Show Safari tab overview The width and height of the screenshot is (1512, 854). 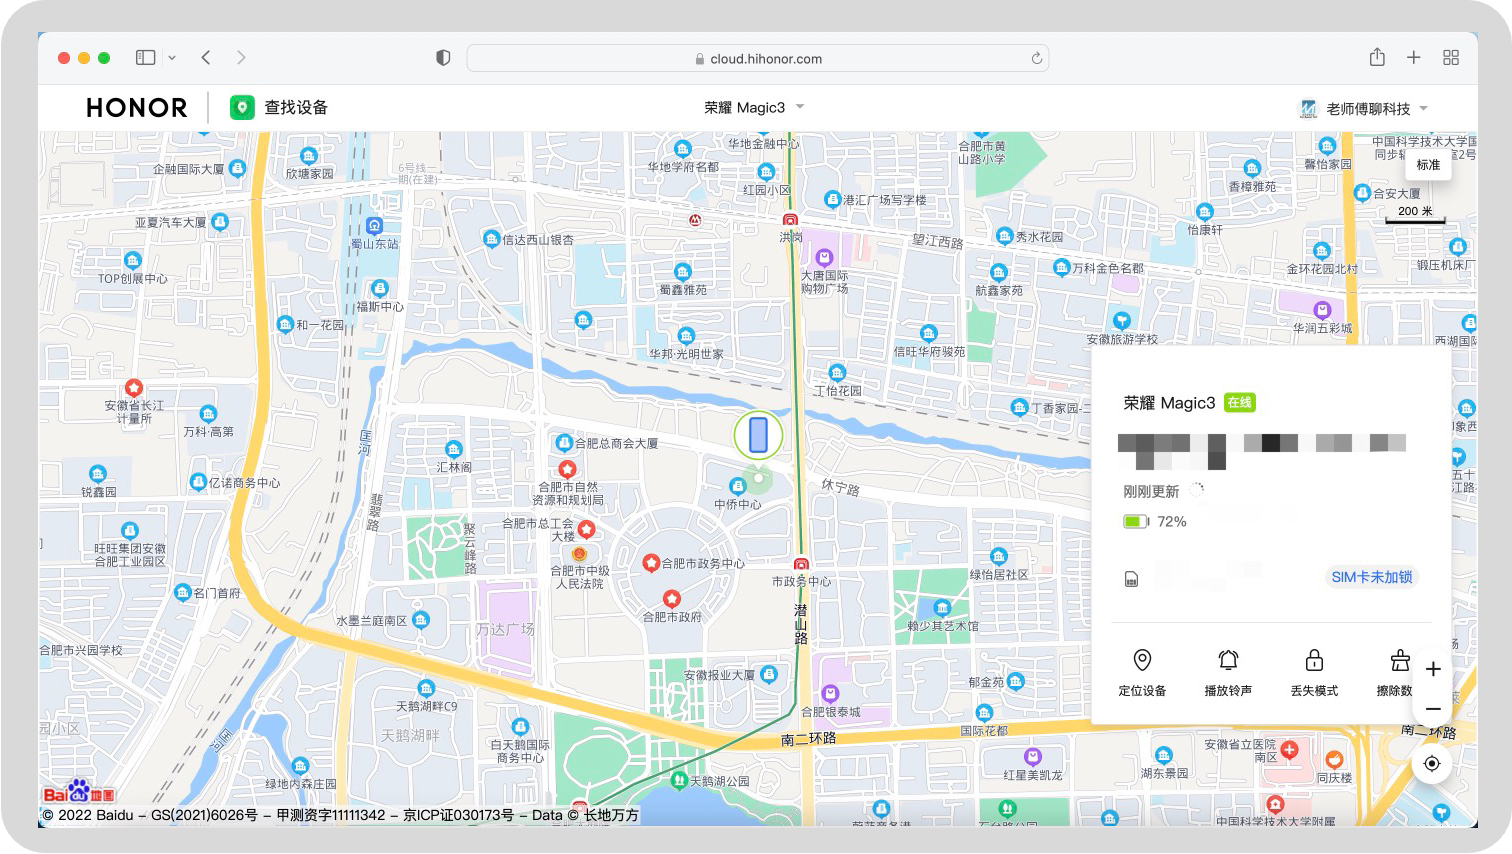(1451, 58)
